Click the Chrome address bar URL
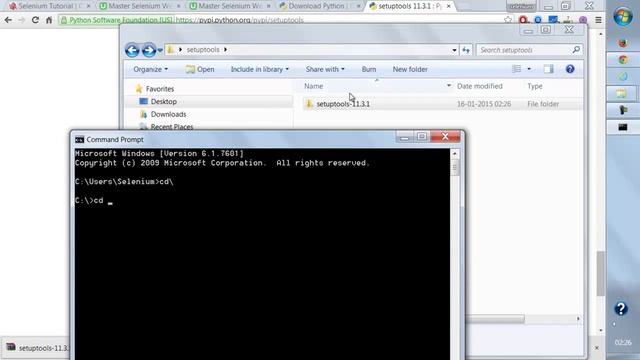This screenshot has width=640, height=360. click(239, 20)
